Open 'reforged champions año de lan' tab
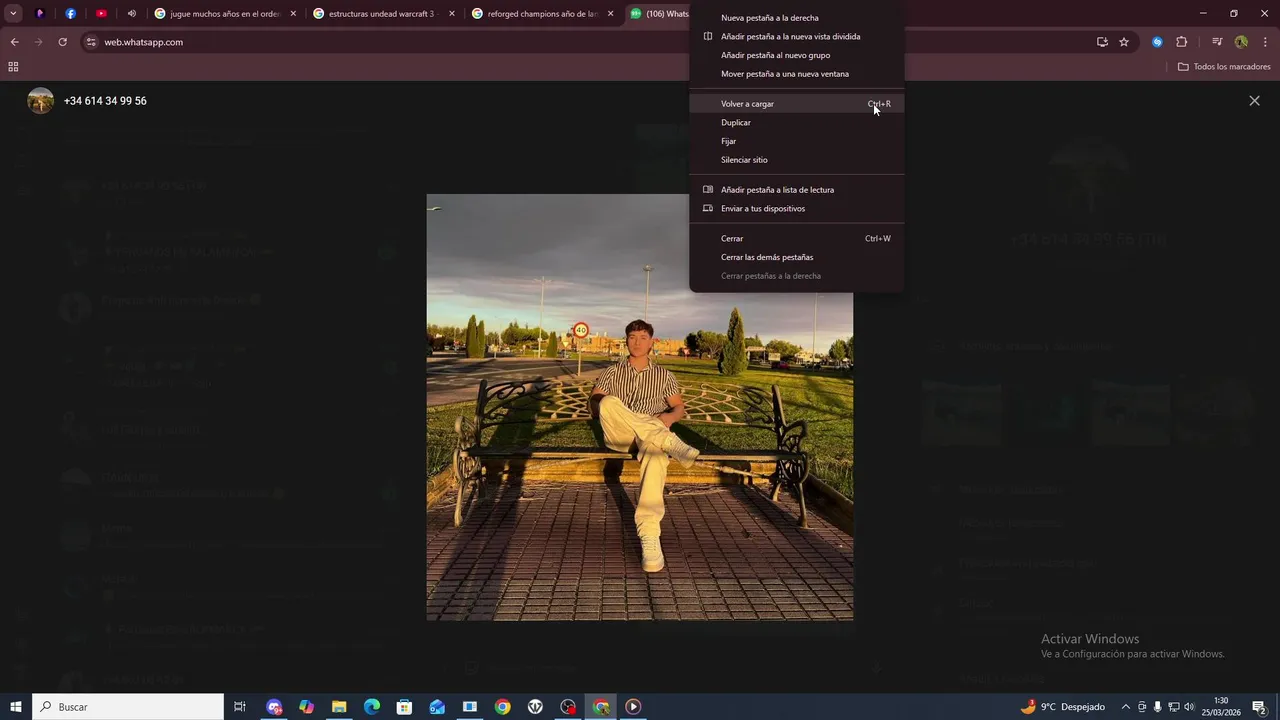1280x720 pixels. point(542,14)
